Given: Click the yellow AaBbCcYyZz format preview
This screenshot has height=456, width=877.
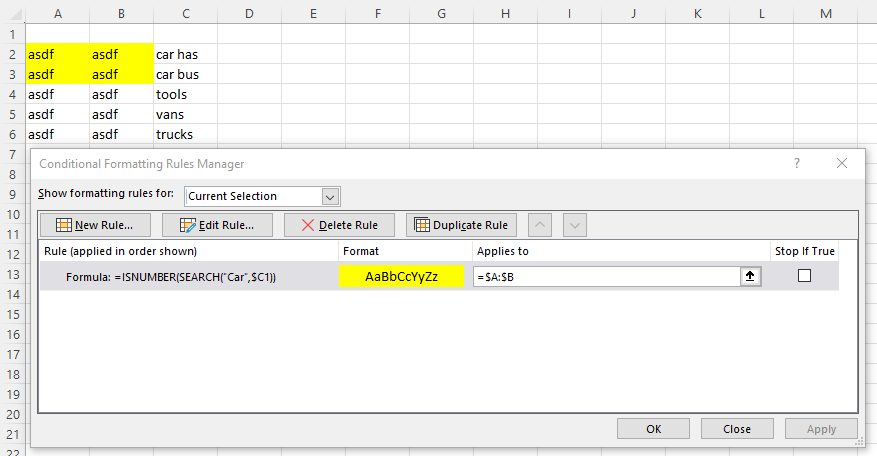Looking at the screenshot, I should coord(401,276).
